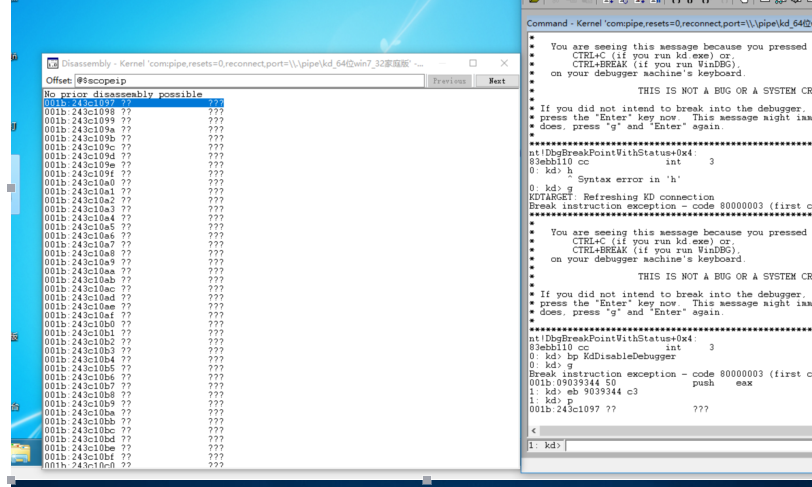The width and height of the screenshot is (812, 487).
Task: Click first 'nt!DbgBreakPointWithStatus+0x4:' line
Action: pyautogui.click(x=613, y=153)
